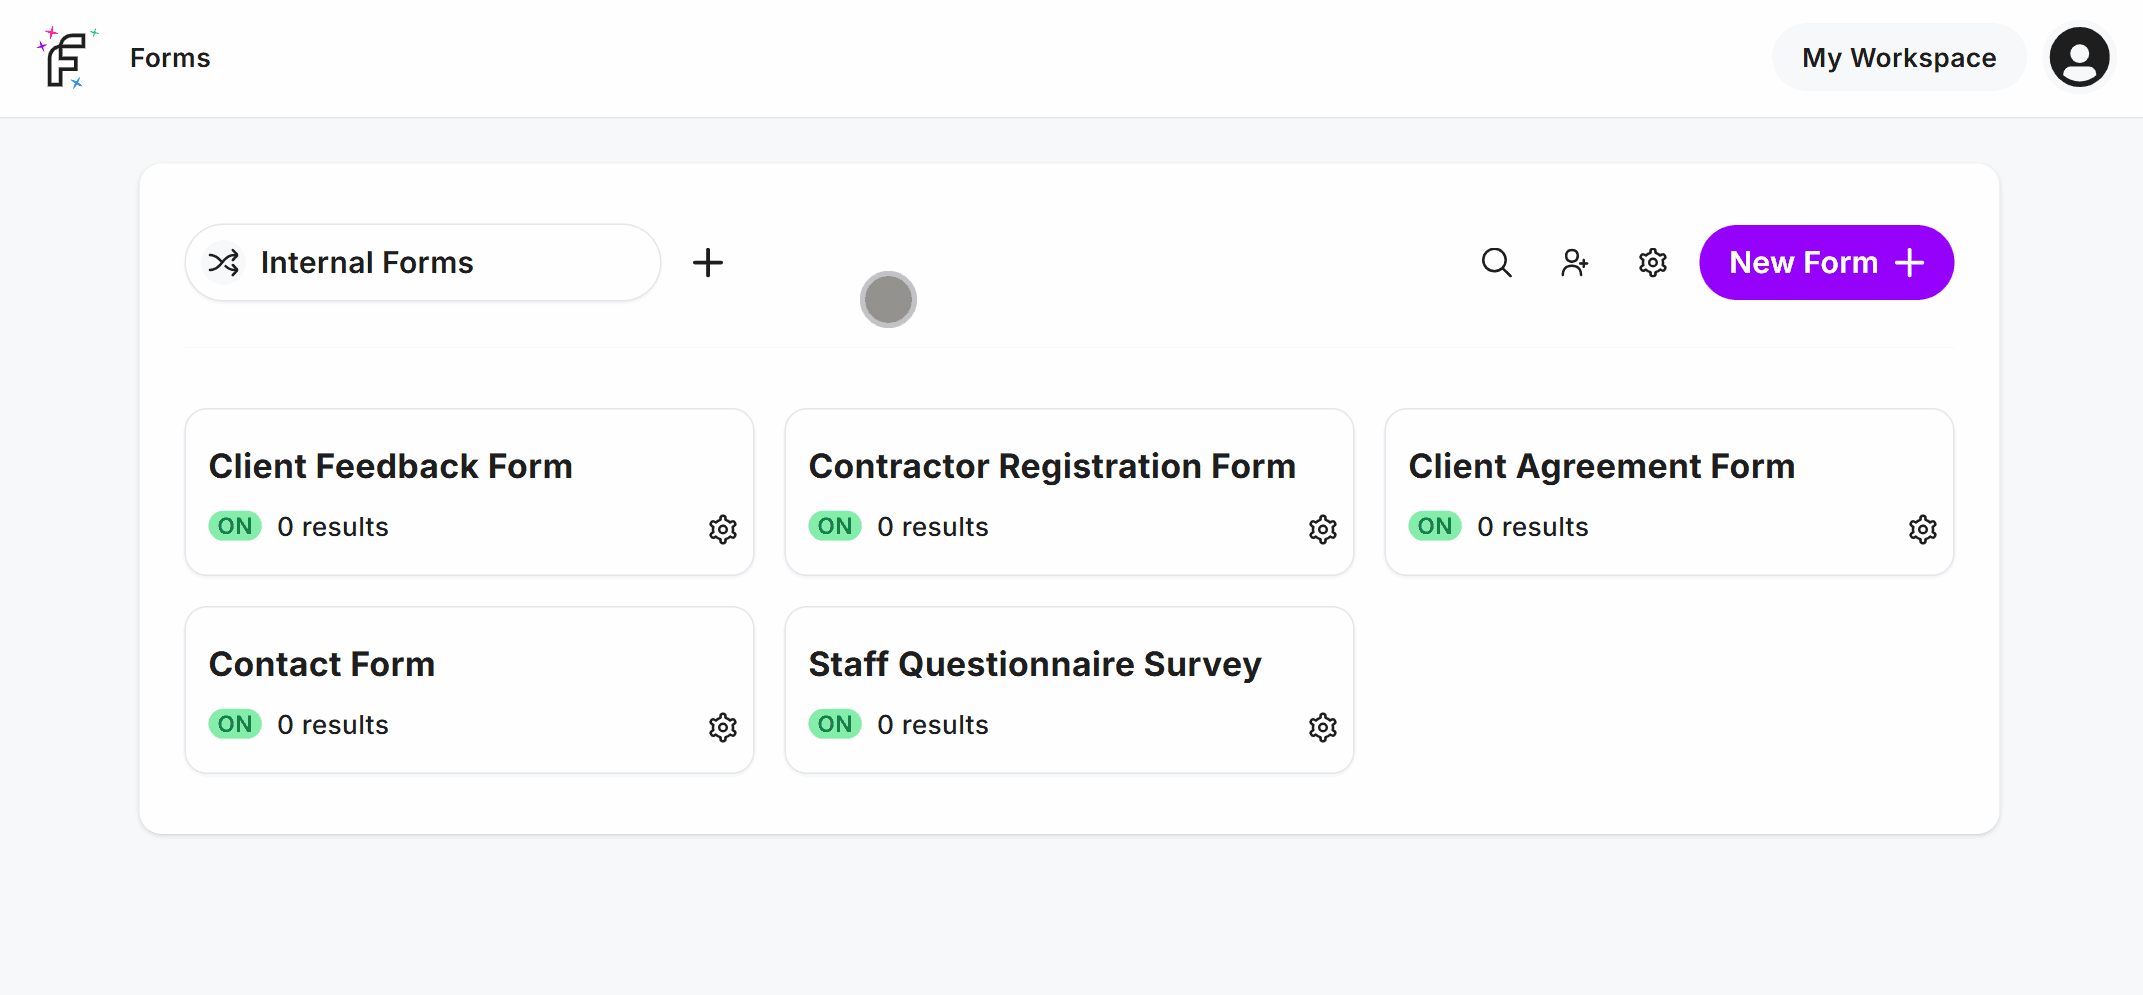
Task: Open the Client Agreement Form card
Action: [1669, 492]
